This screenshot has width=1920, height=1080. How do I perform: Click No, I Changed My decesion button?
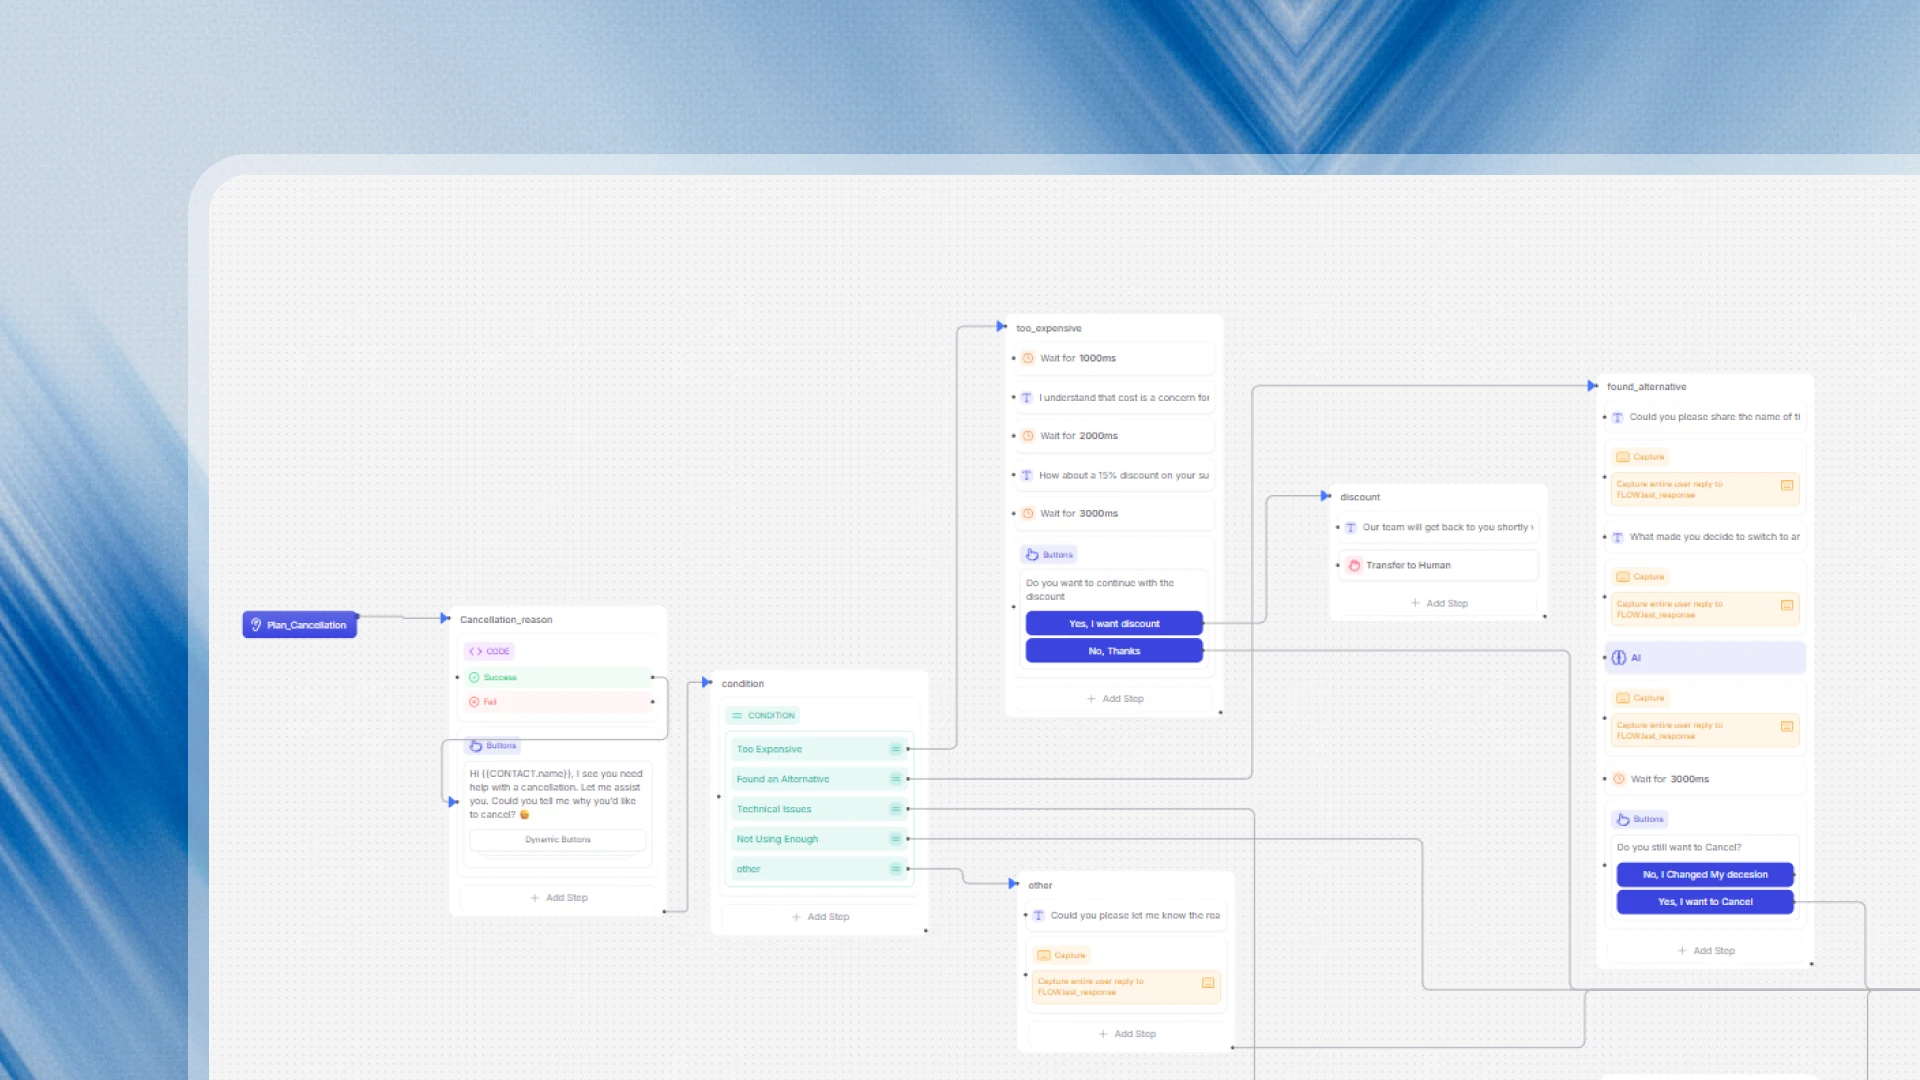tap(1704, 875)
